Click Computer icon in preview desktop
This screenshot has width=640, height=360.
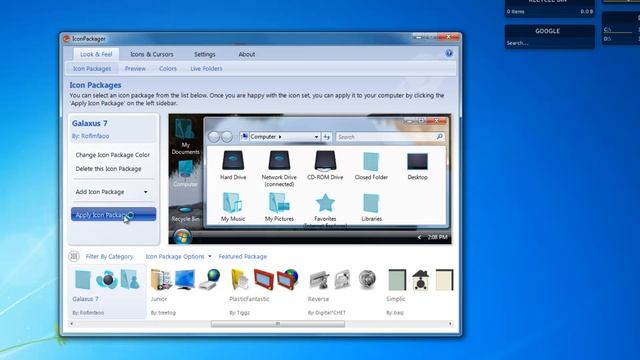[x=185, y=169]
